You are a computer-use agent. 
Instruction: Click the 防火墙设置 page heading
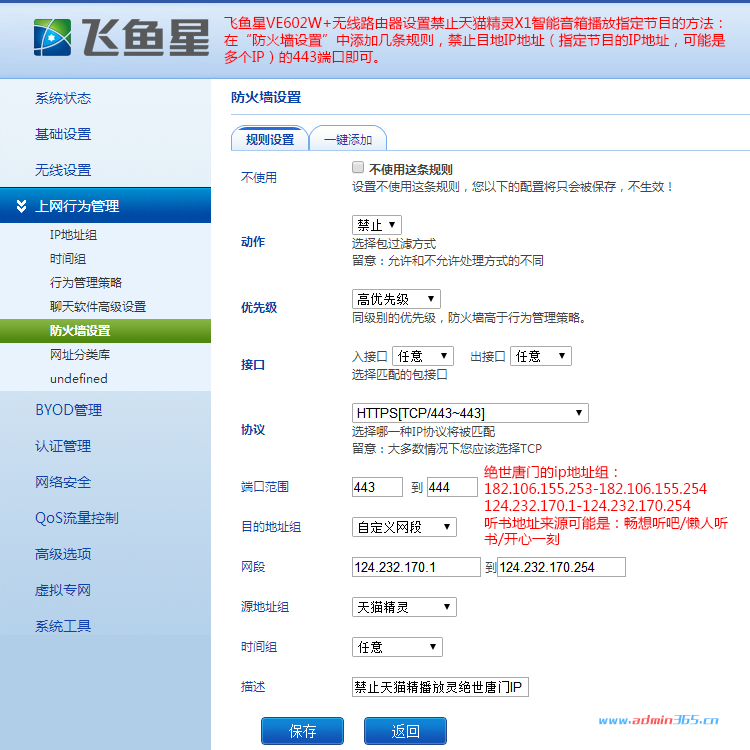tap(266, 97)
